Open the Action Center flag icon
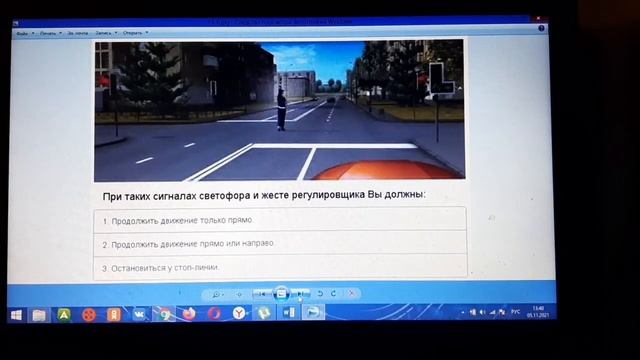Image resolution: width=640 pixels, height=360 pixels. pyautogui.click(x=502, y=312)
